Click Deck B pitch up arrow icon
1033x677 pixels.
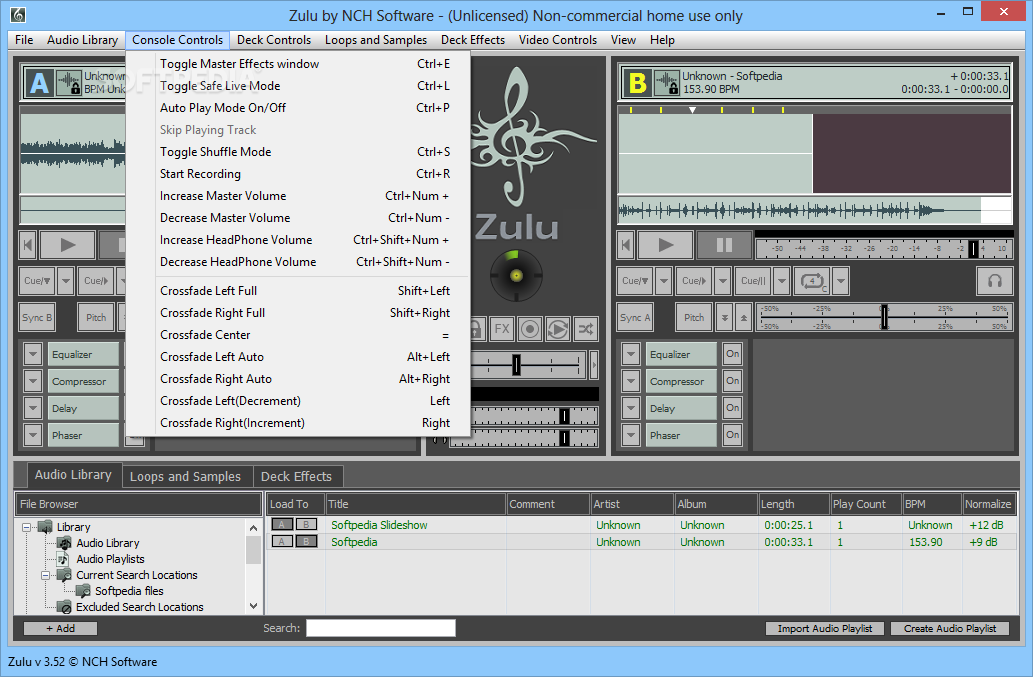point(743,317)
